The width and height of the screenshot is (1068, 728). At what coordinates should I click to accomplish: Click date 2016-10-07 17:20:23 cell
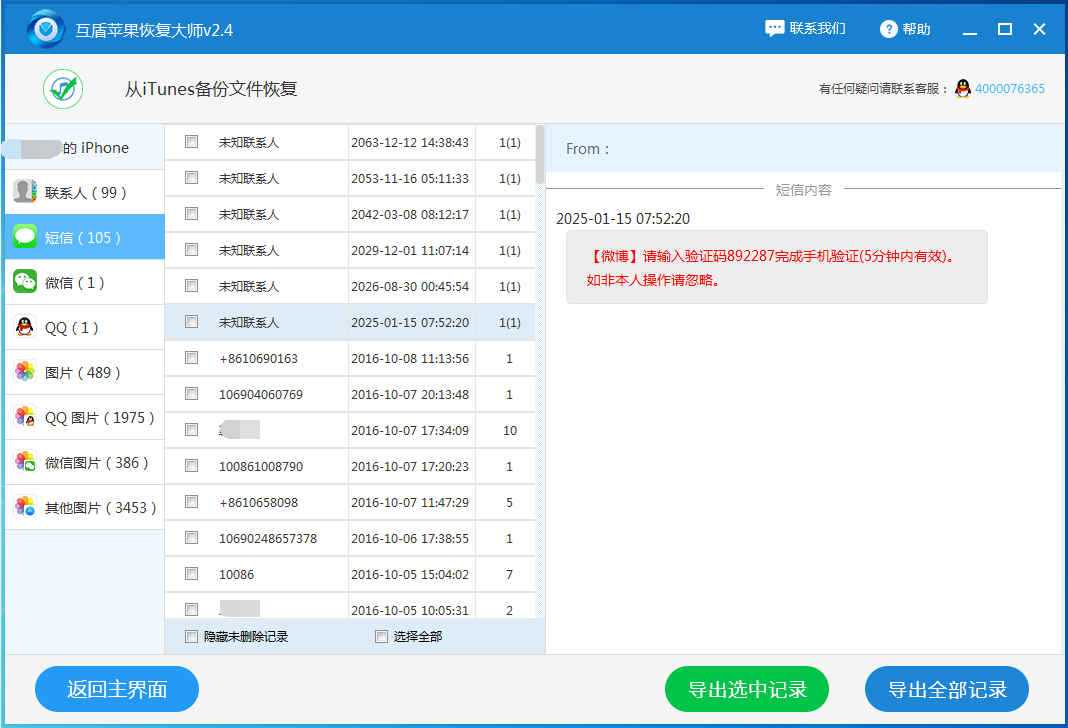tap(410, 466)
